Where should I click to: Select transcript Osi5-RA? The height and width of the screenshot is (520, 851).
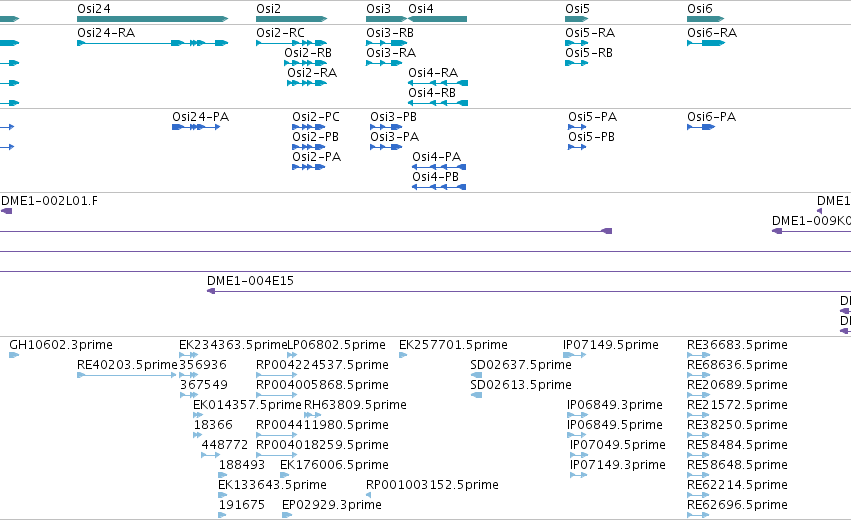pos(576,43)
